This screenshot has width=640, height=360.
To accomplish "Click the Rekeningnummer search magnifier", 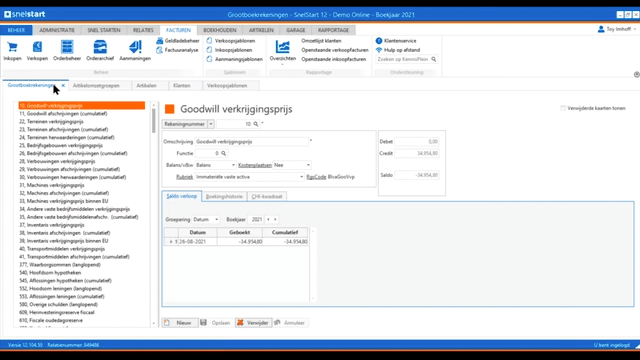I will point(256,124).
